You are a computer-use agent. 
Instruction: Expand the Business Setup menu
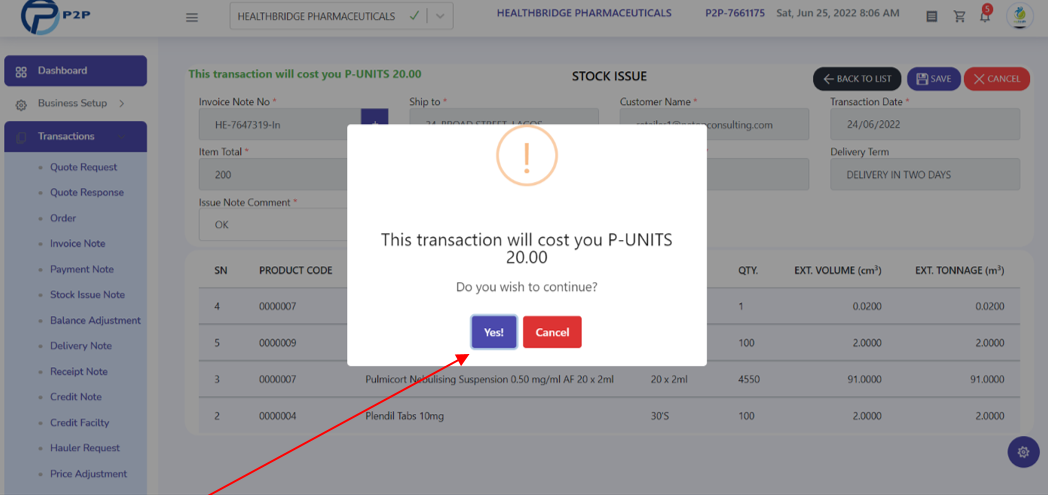[x=76, y=104]
